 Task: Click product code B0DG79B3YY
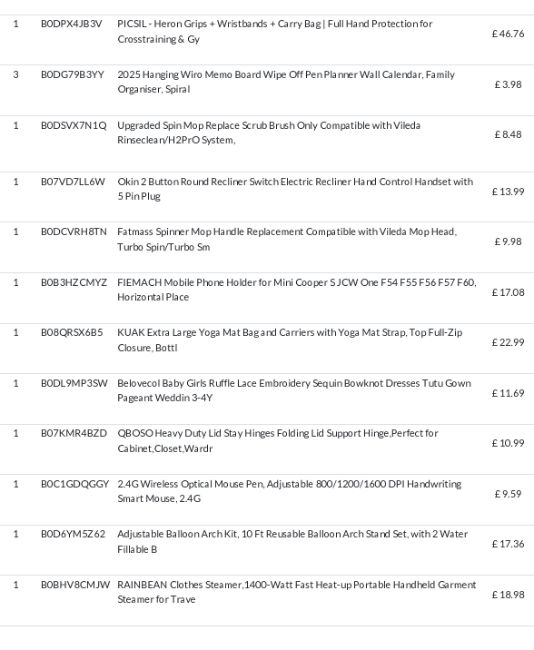pos(73,75)
